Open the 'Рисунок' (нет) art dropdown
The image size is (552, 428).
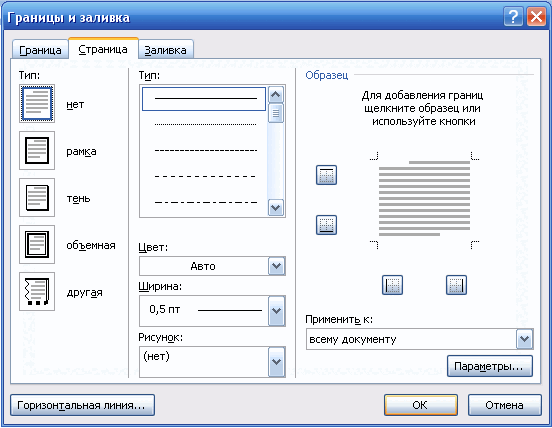[276, 362]
